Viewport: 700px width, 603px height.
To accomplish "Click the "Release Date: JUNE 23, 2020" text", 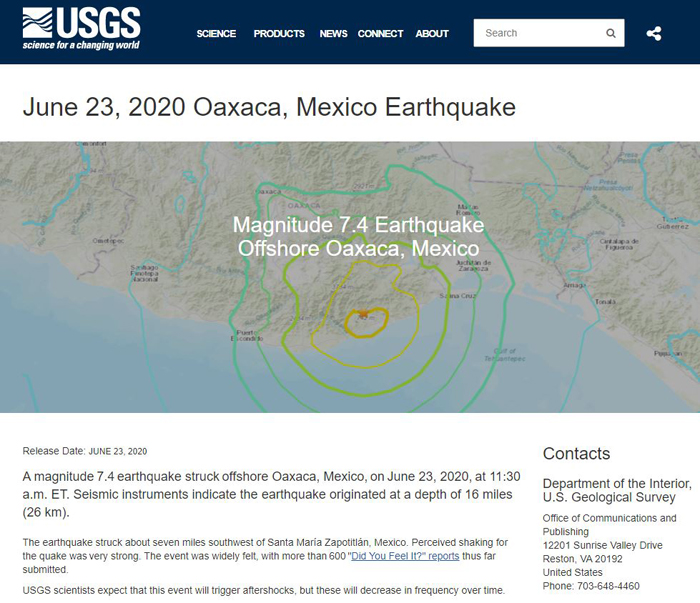I will (85, 451).
